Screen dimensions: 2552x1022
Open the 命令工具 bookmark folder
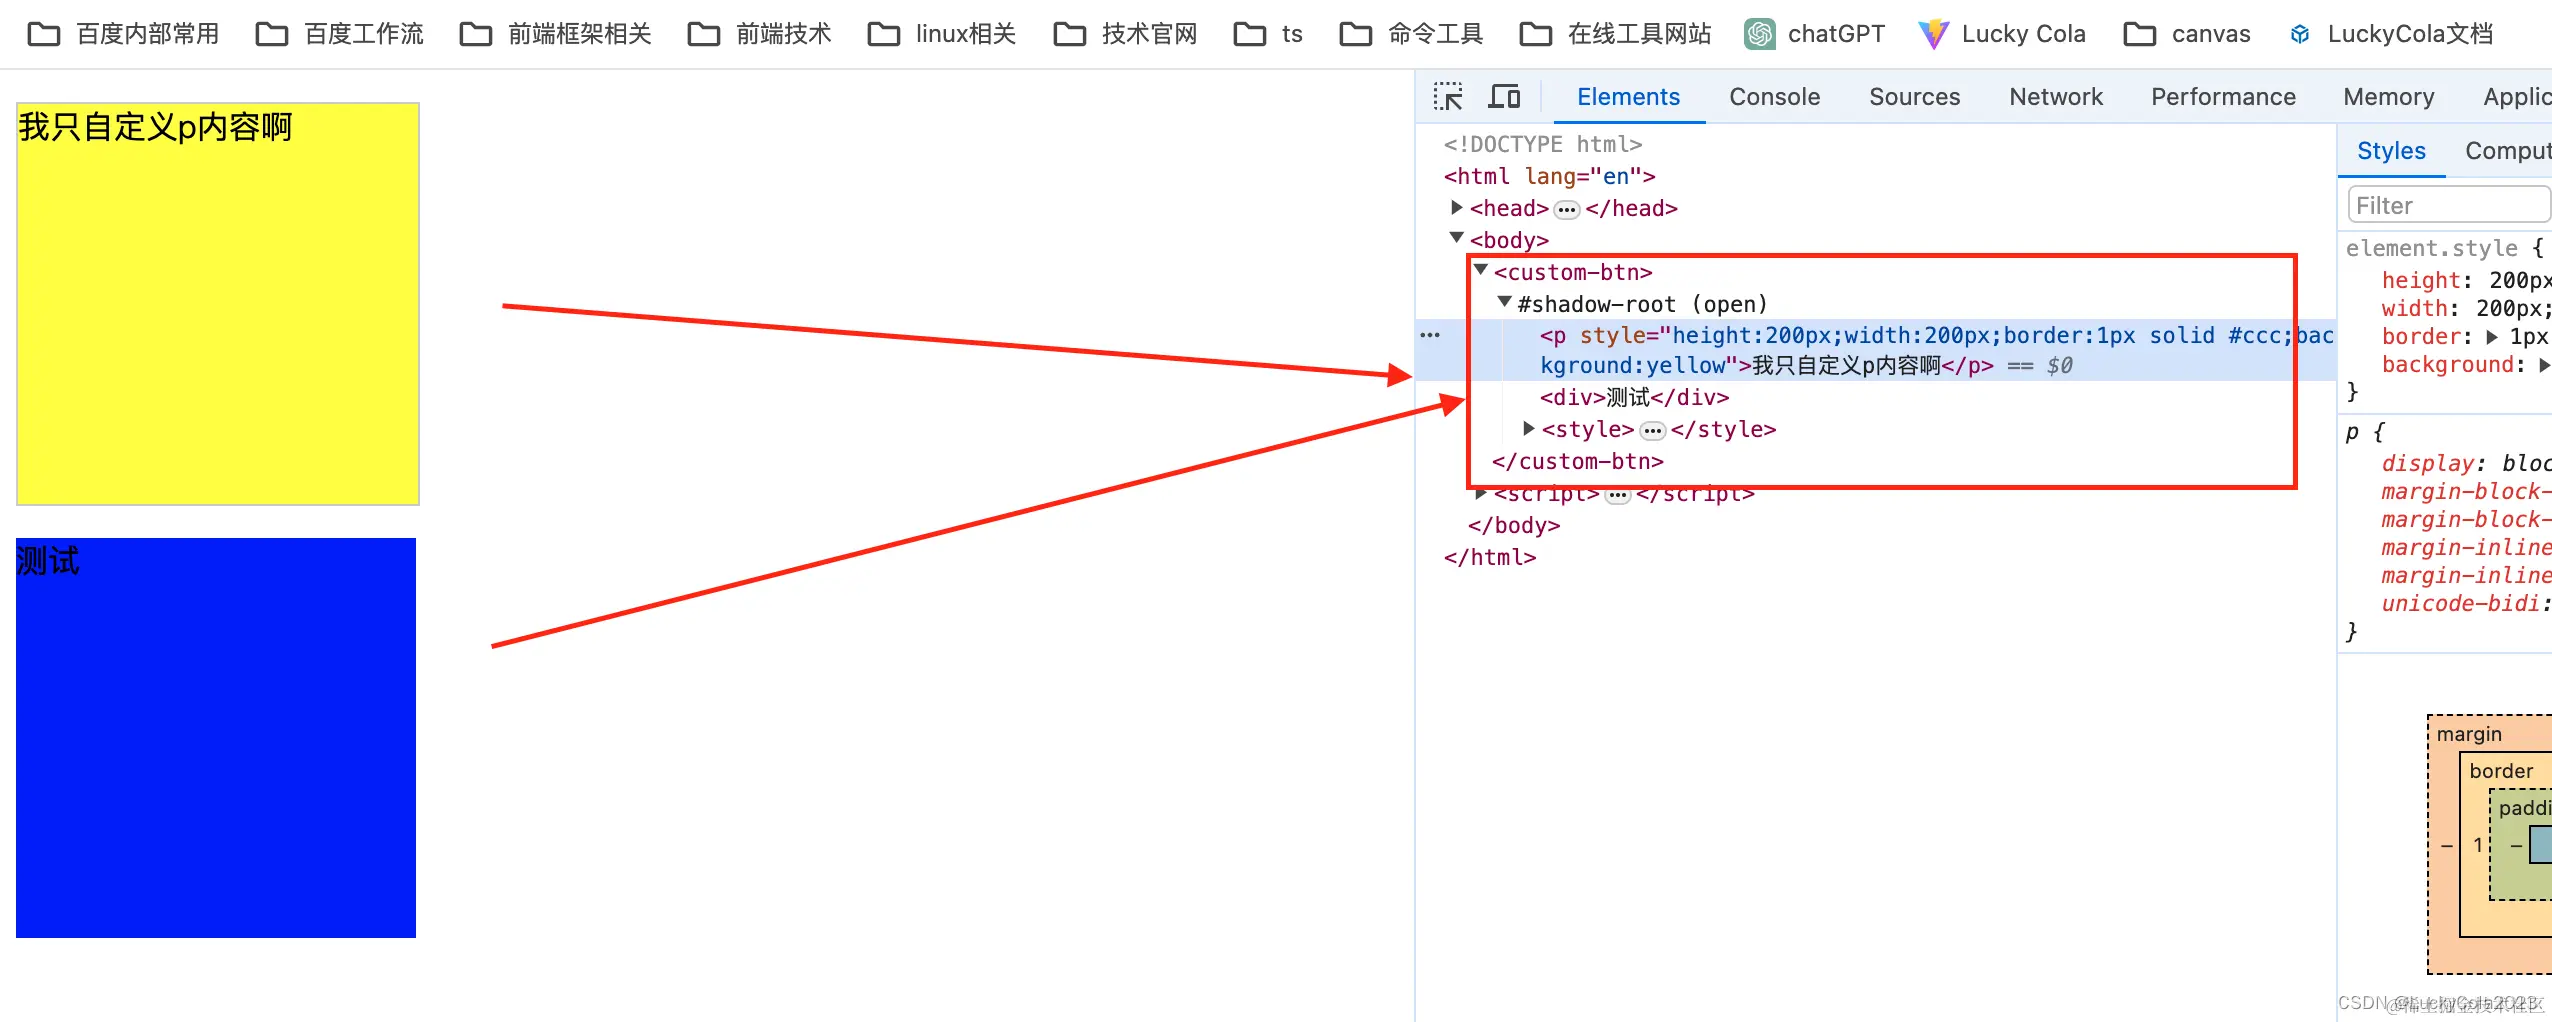click(1412, 34)
